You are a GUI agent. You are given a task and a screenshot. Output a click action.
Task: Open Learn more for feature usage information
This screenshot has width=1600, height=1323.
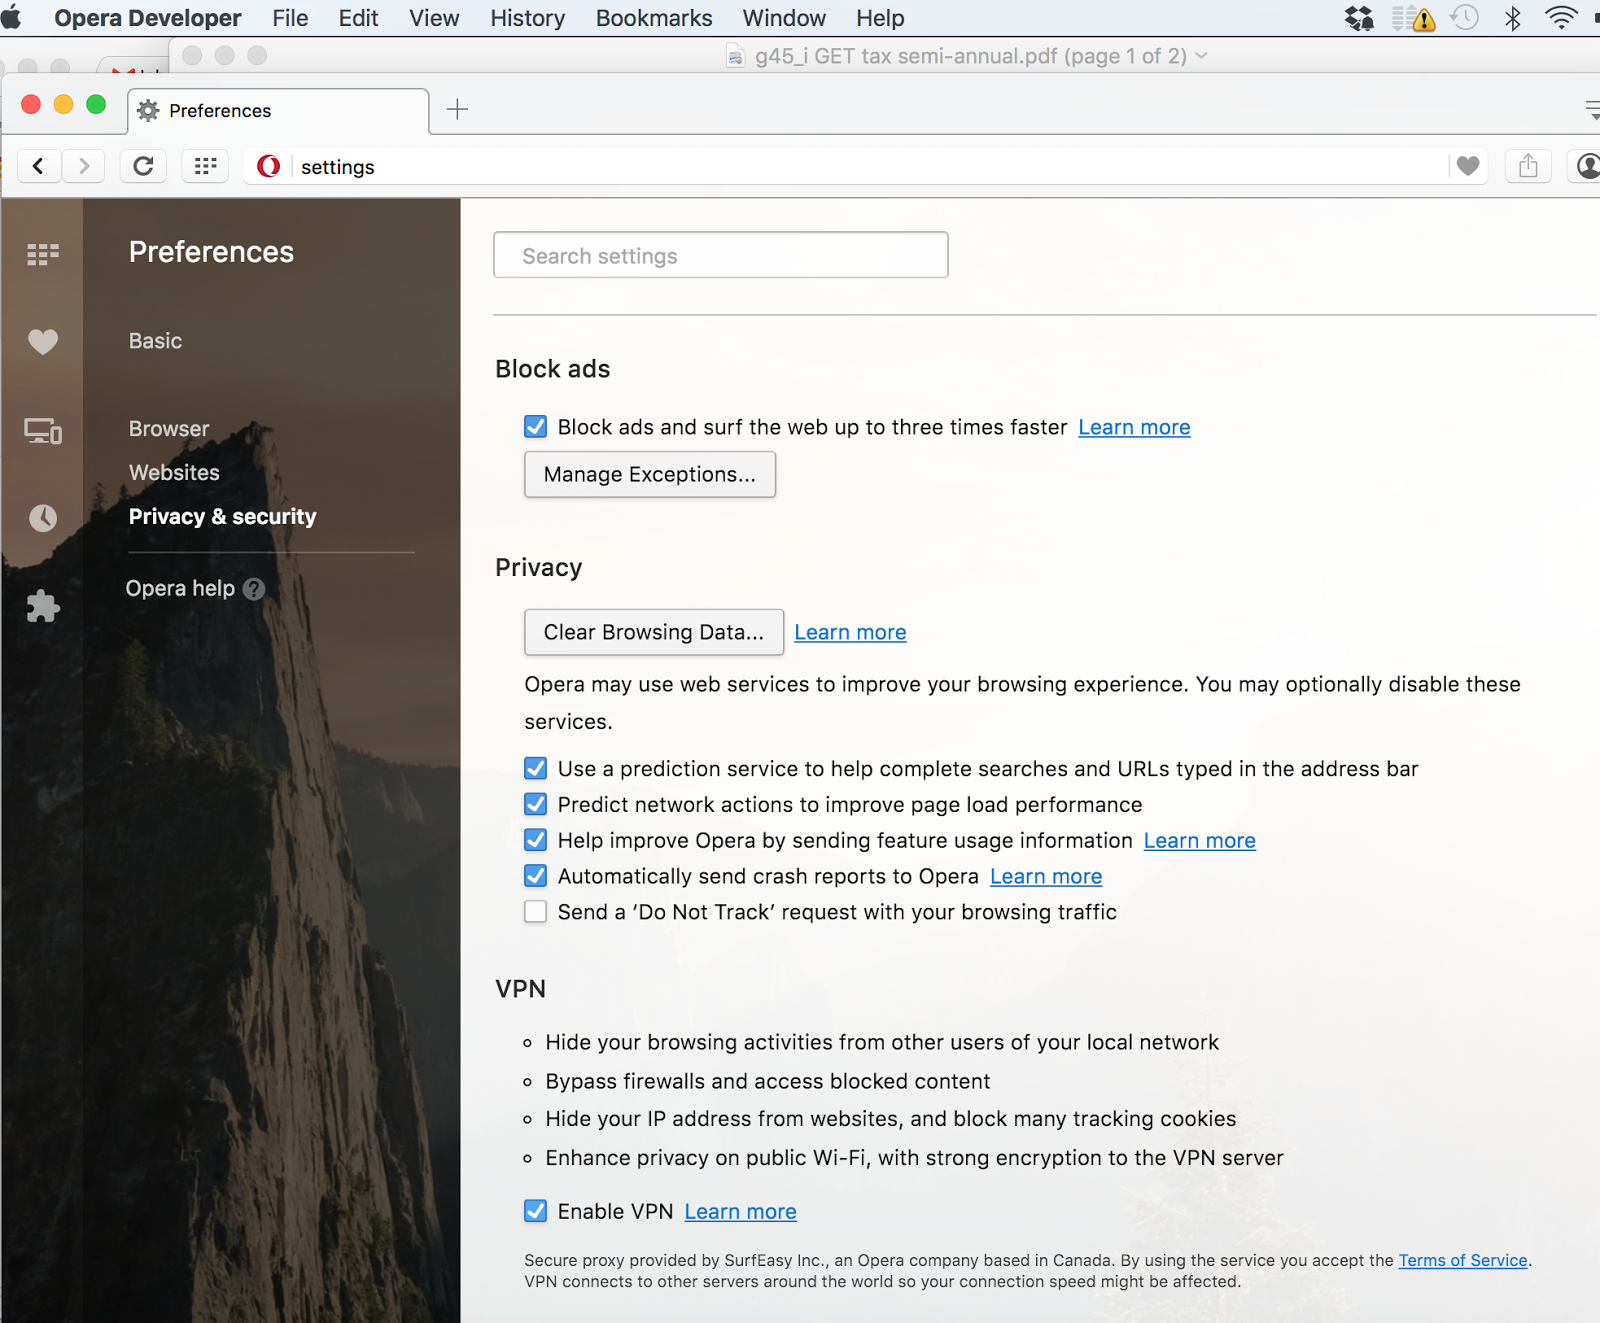[x=1199, y=840]
